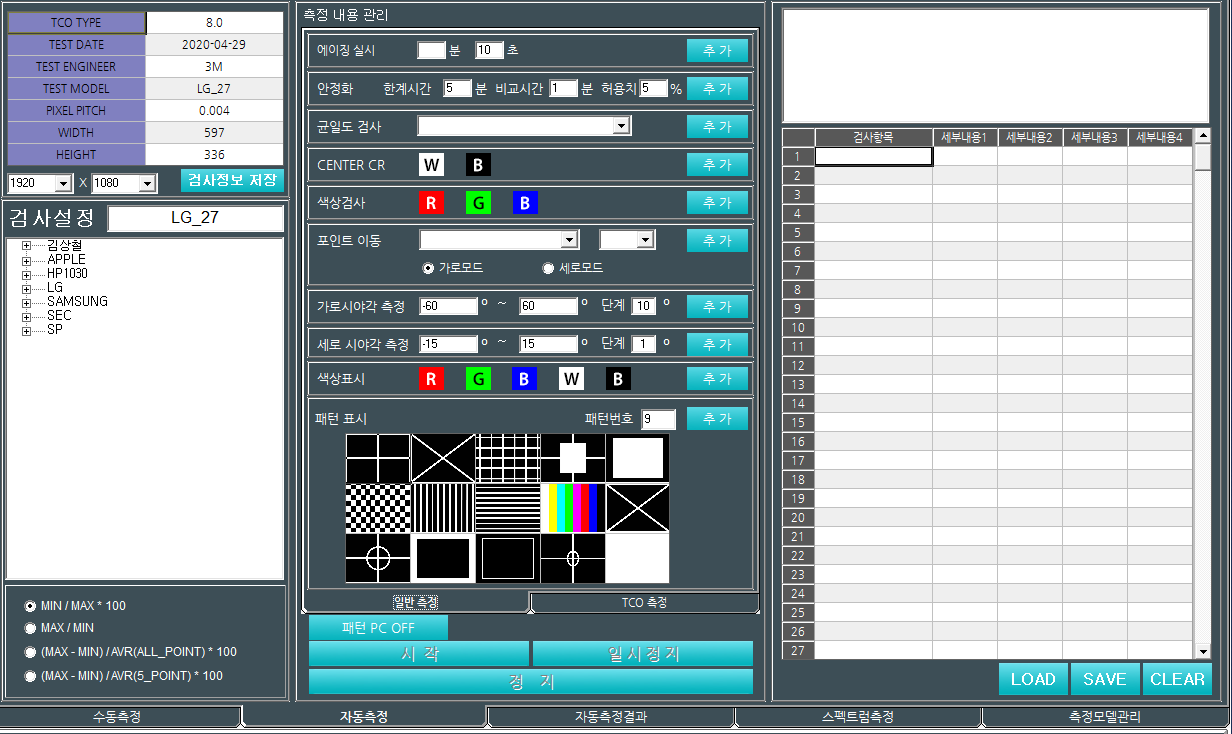Viewport: 1232px width, 734px height.
Task: Select the green G swatch in 색상검사 row
Action: 479,203
